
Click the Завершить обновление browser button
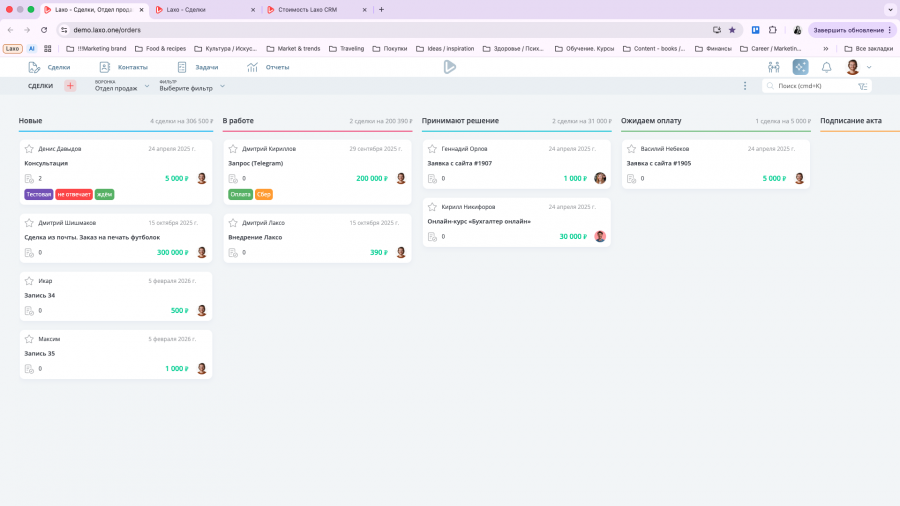click(851, 30)
